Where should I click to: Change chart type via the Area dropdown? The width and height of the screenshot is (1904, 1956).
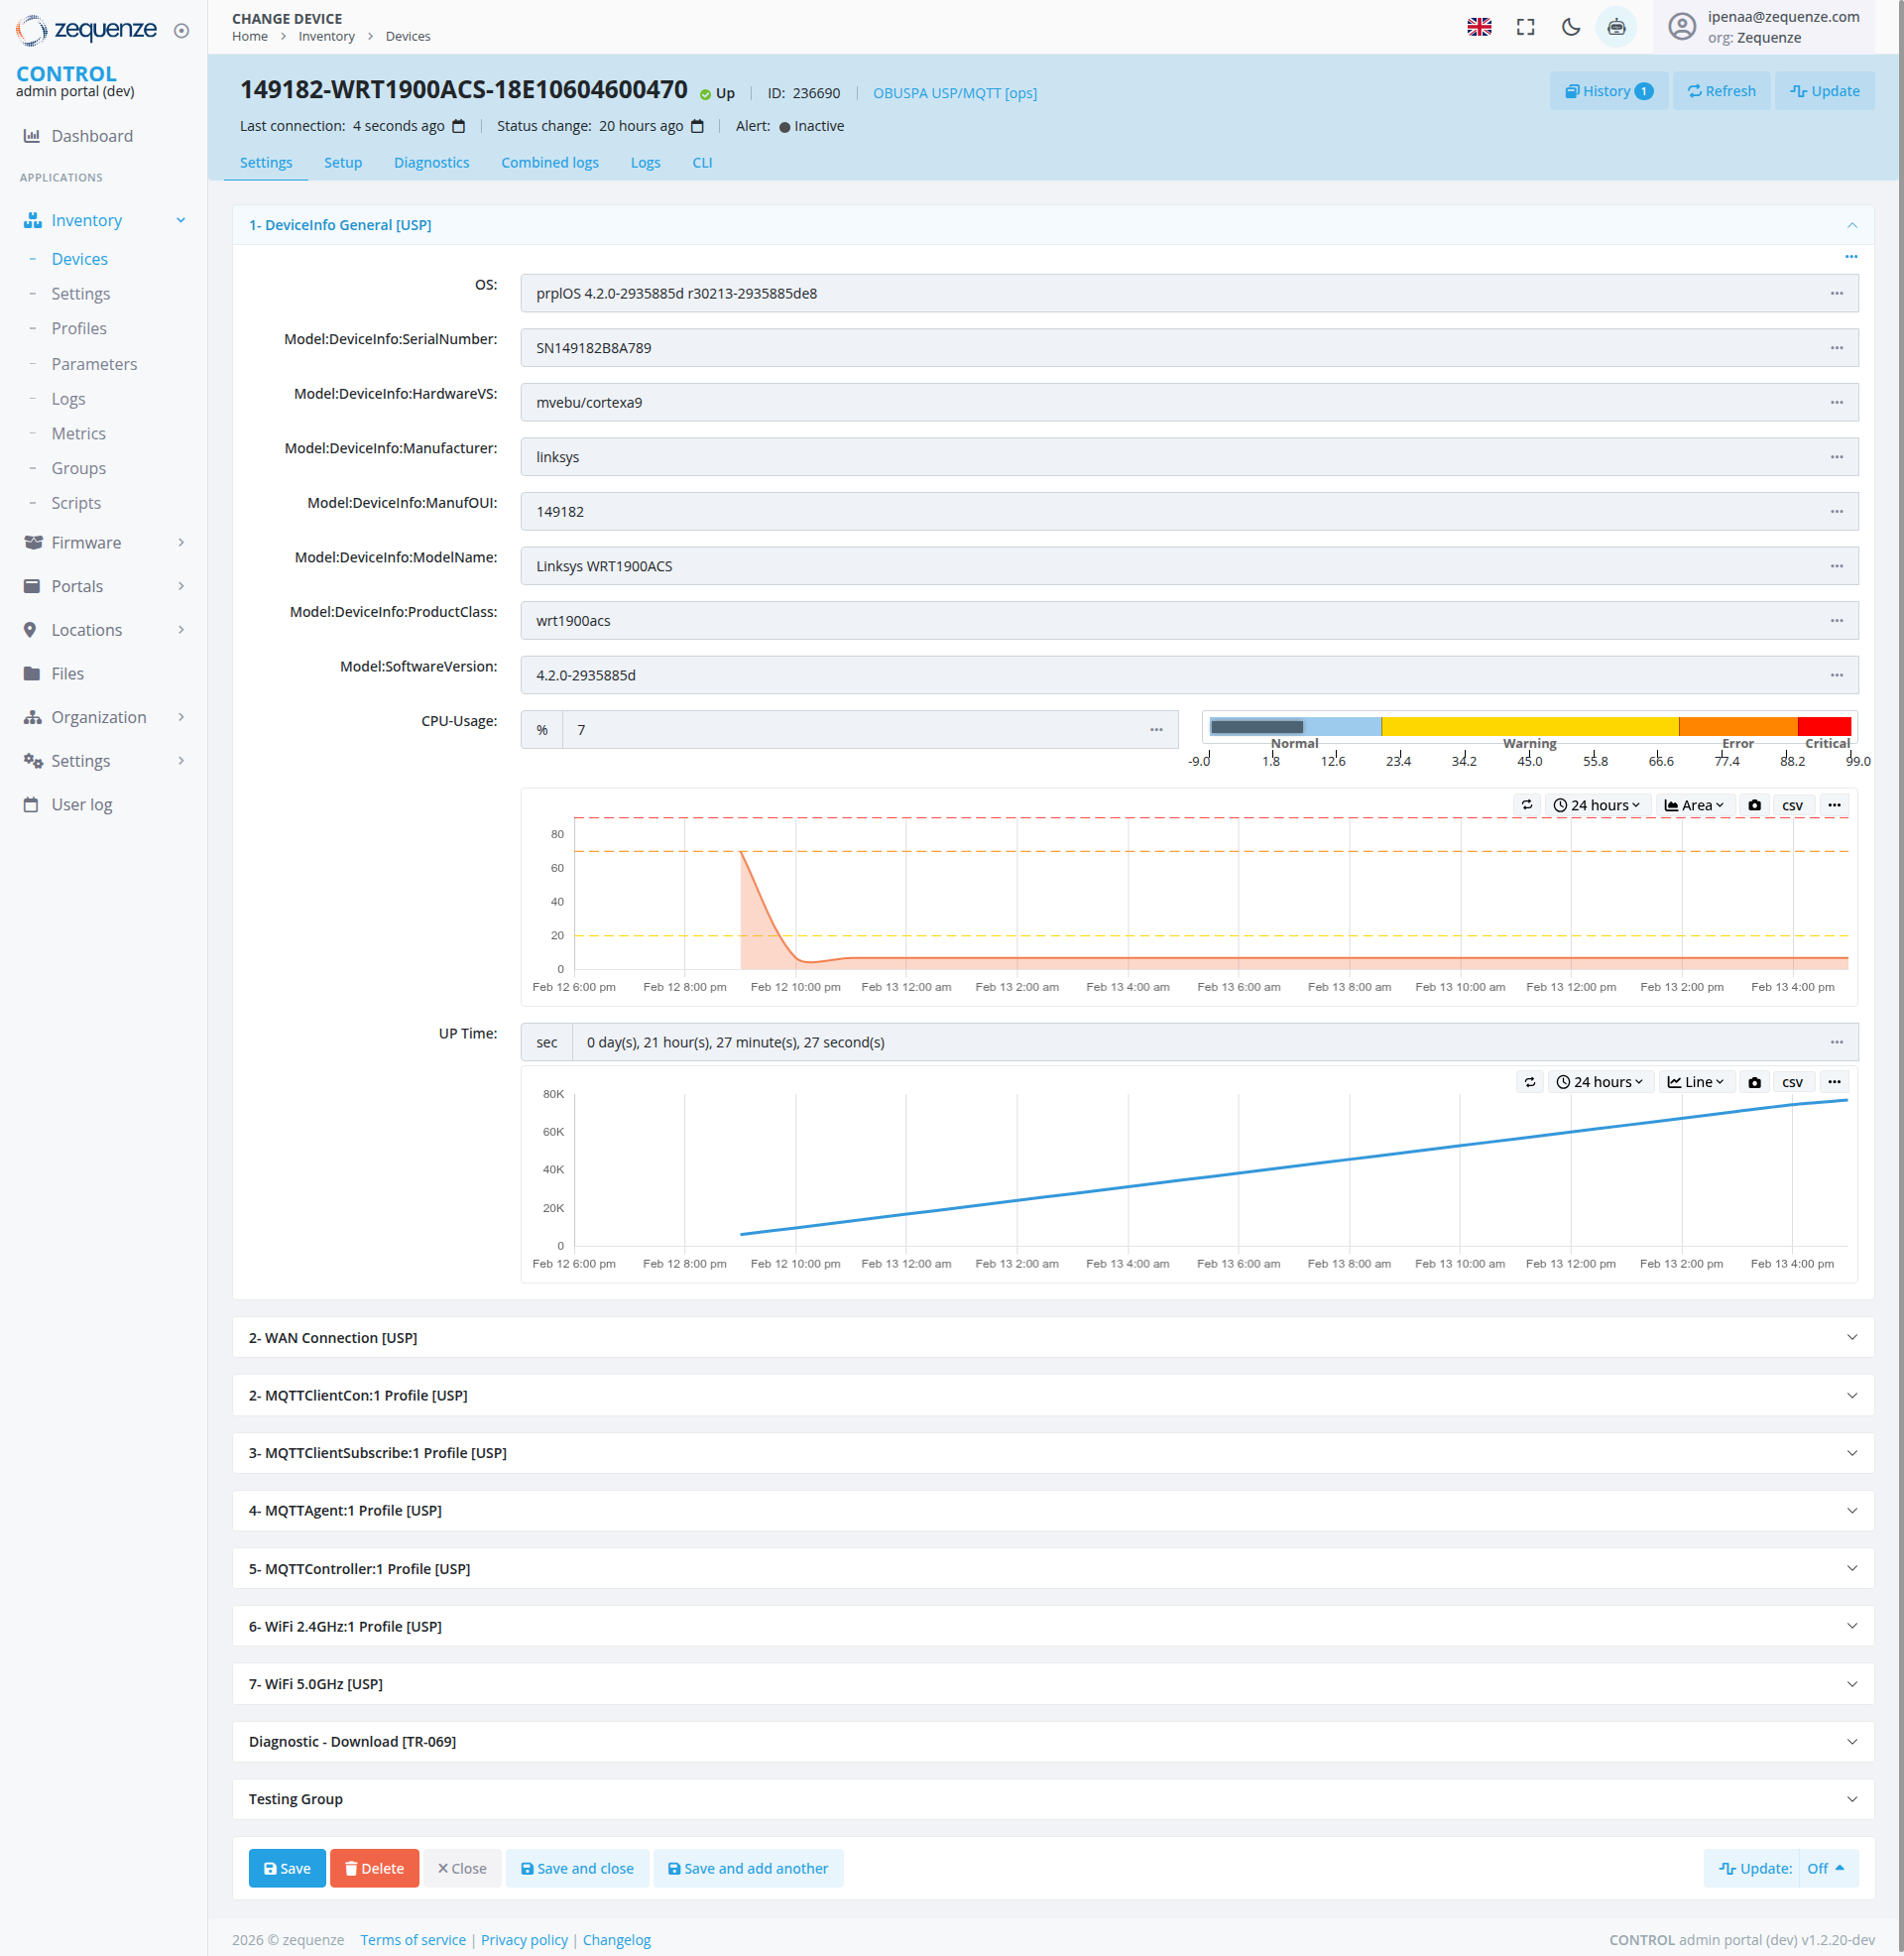tap(1694, 805)
